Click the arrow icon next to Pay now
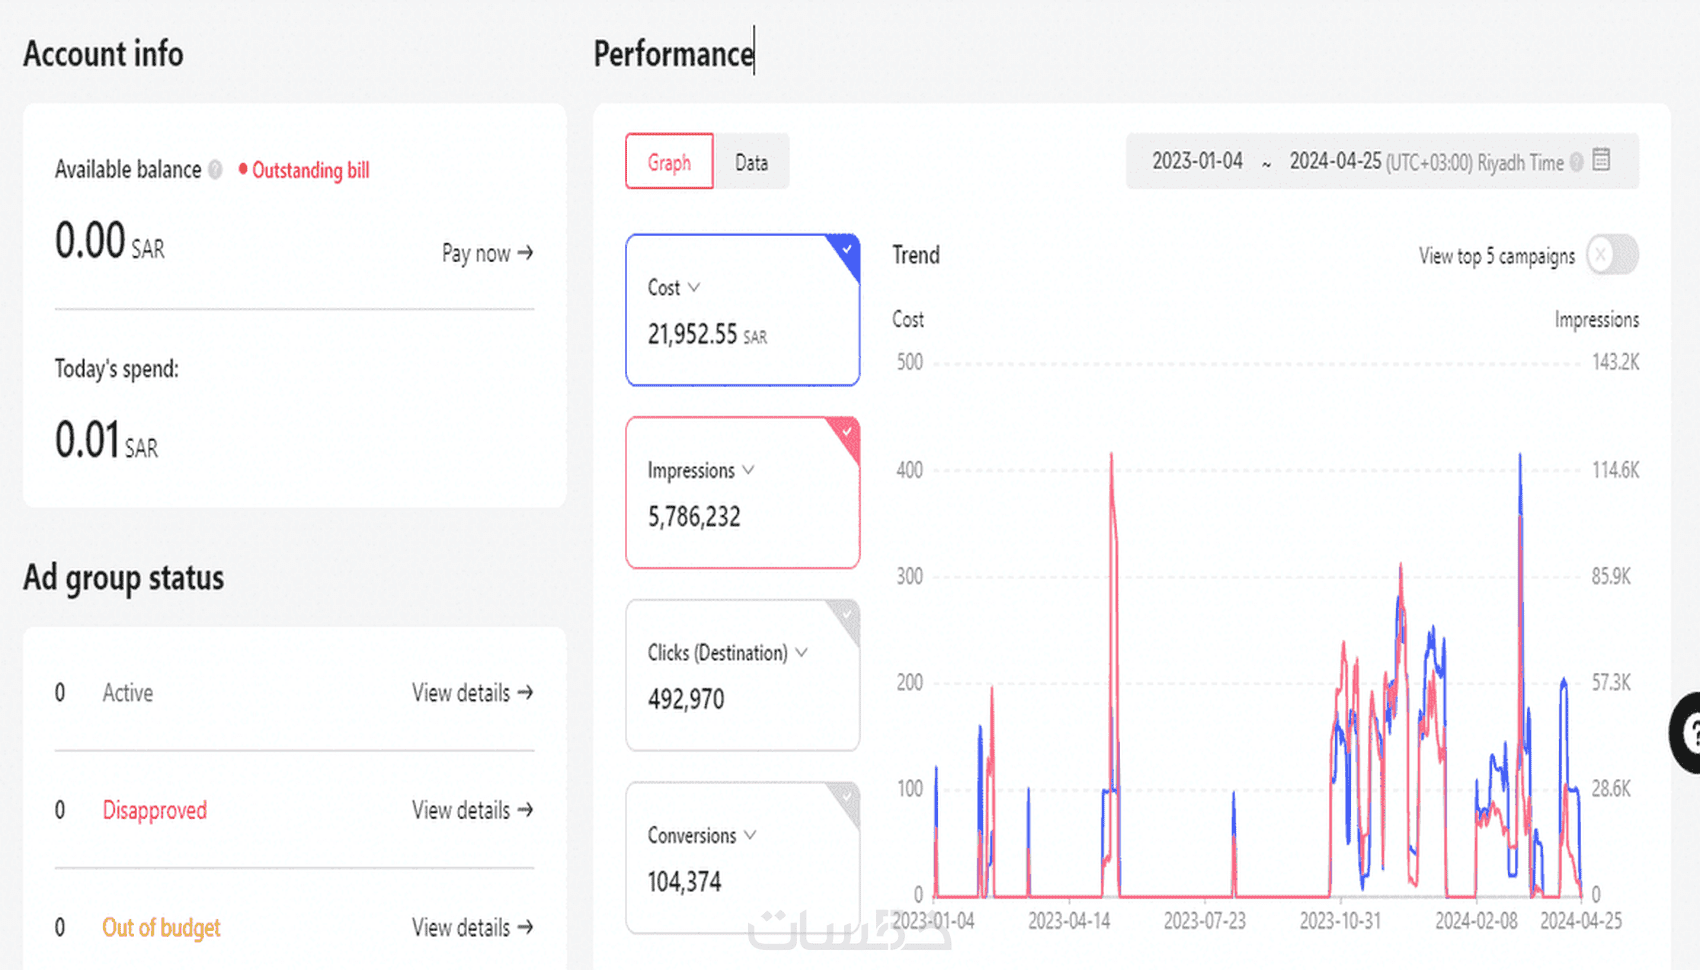The width and height of the screenshot is (1700, 970). point(526,253)
